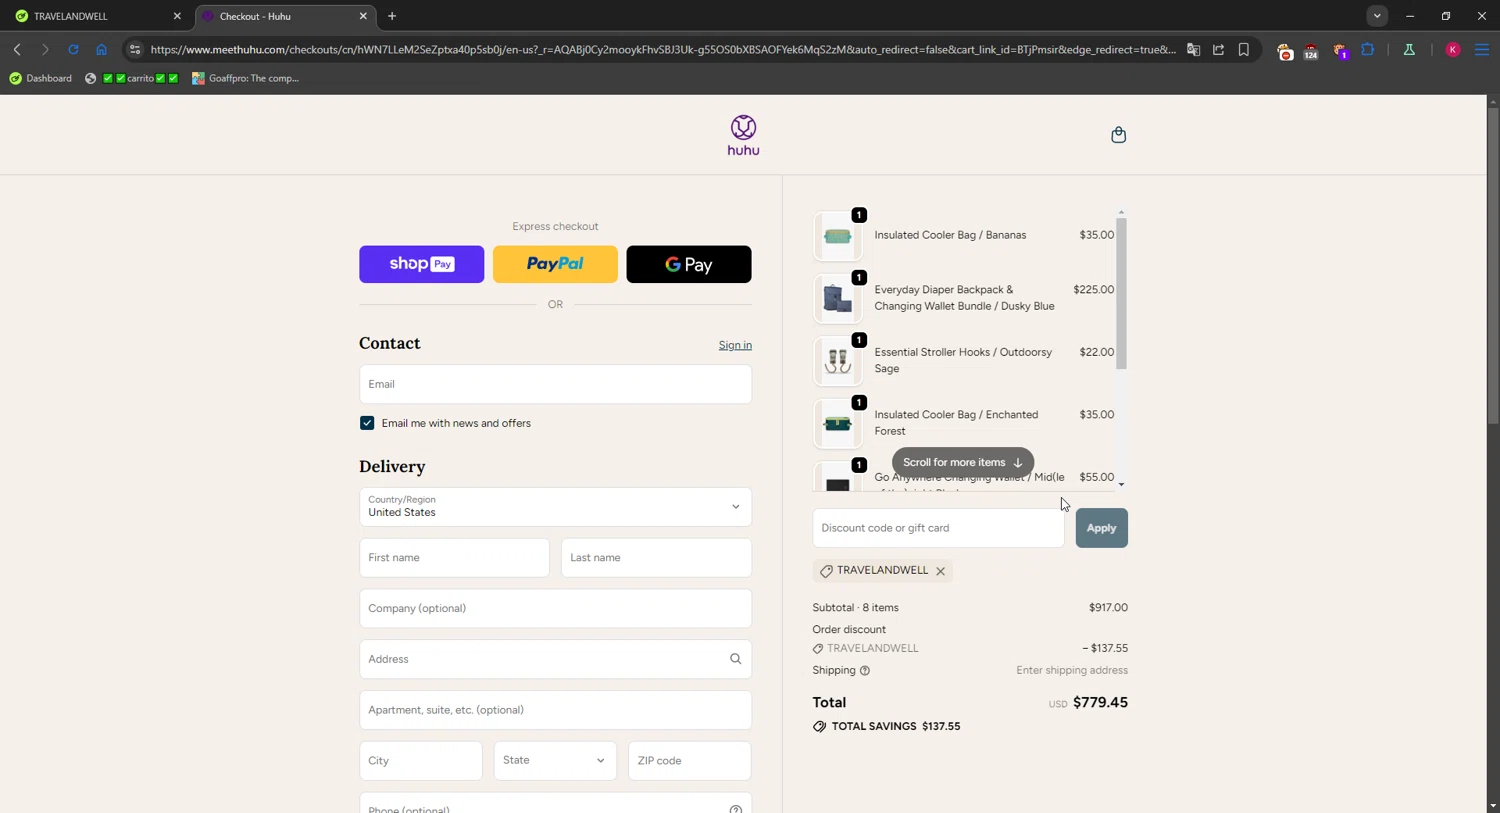
Task: Open the Goaffpro bookmark
Action: pos(246,78)
